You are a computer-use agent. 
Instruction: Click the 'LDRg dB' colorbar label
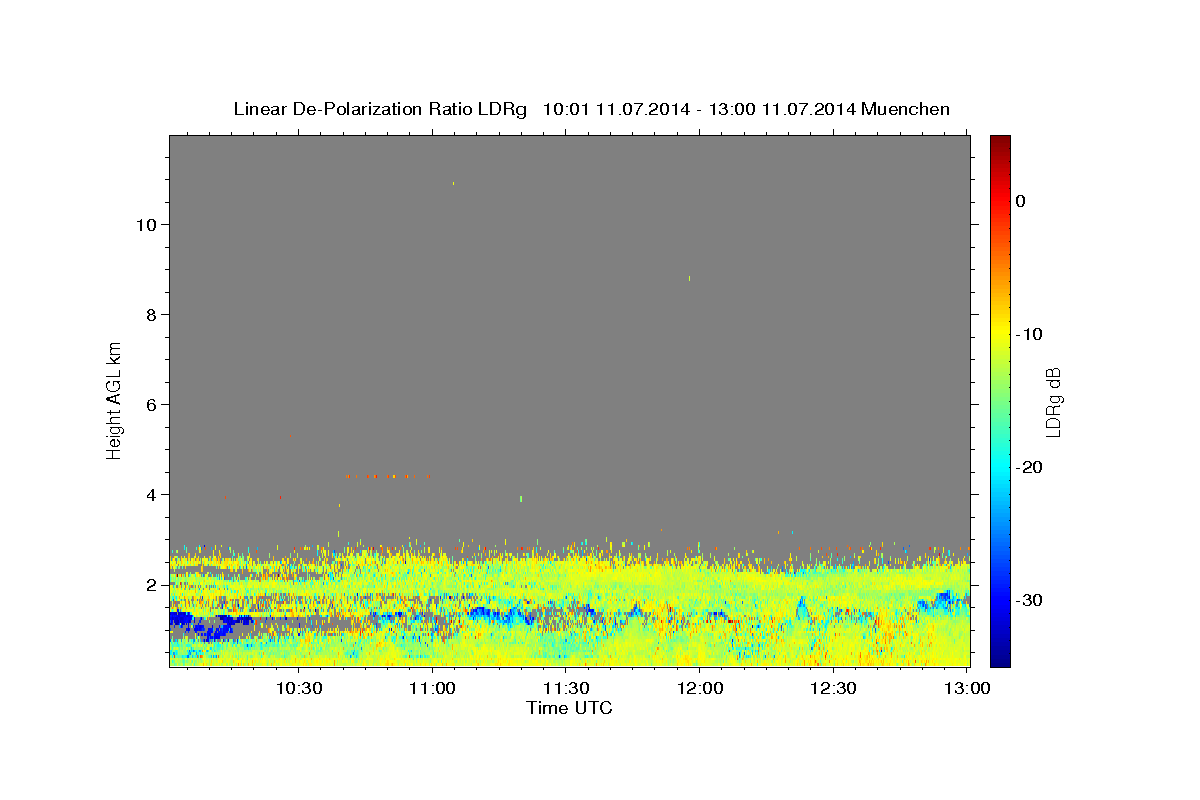[1052, 402]
